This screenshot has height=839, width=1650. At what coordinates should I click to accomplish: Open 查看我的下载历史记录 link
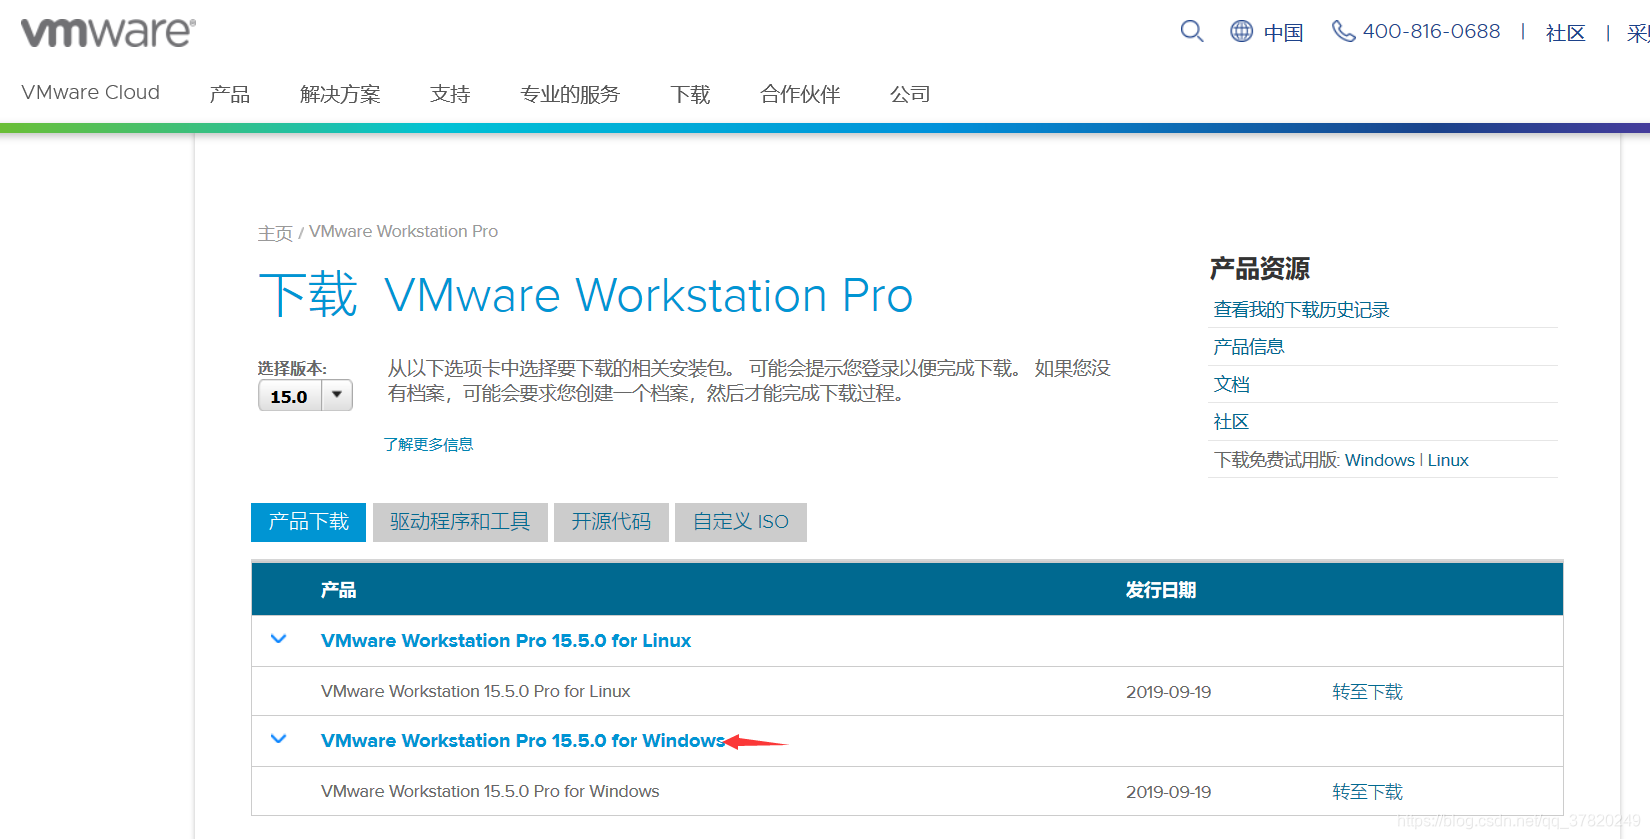[x=1301, y=310]
